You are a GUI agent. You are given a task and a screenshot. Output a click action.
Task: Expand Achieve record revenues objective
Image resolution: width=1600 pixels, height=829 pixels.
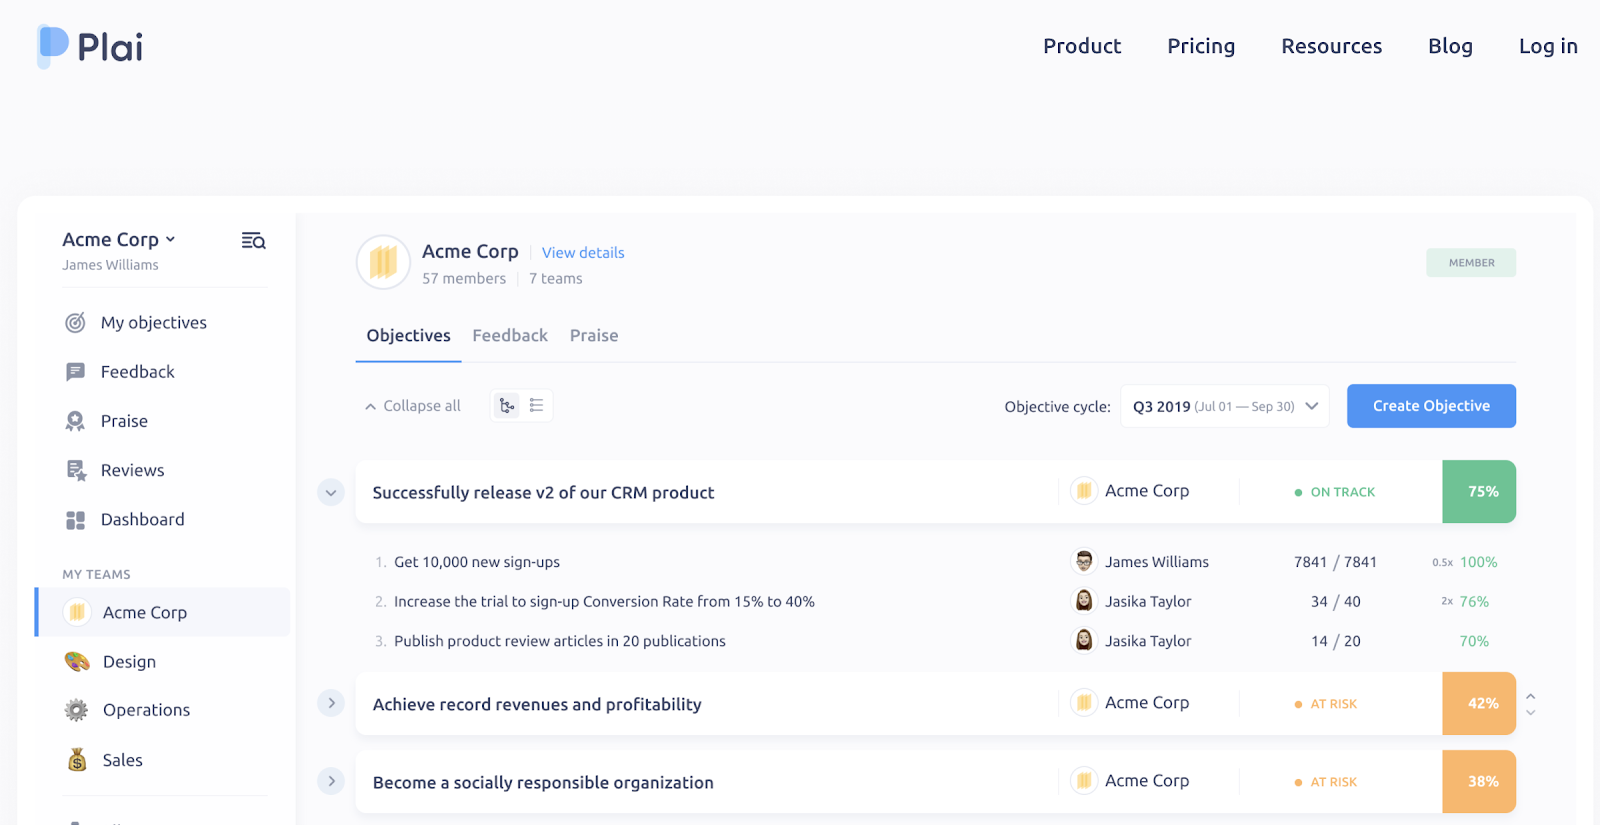(331, 703)
